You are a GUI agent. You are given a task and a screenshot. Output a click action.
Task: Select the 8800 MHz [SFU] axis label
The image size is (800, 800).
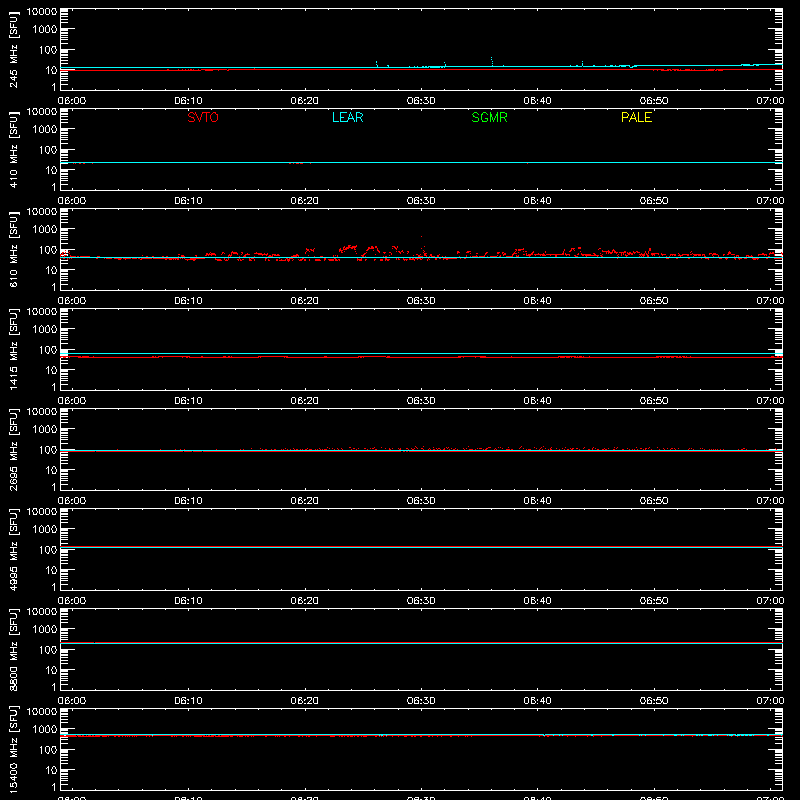[13, 649]
